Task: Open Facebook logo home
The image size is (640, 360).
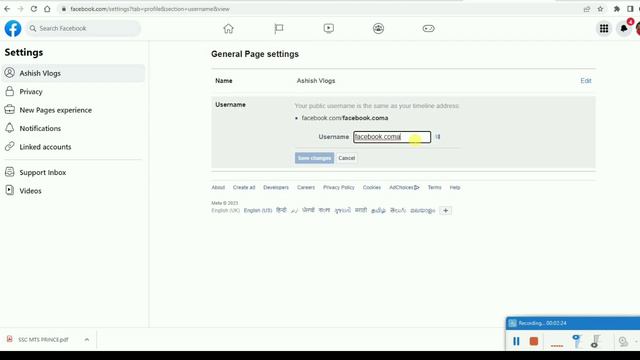Action: [13, 29]
